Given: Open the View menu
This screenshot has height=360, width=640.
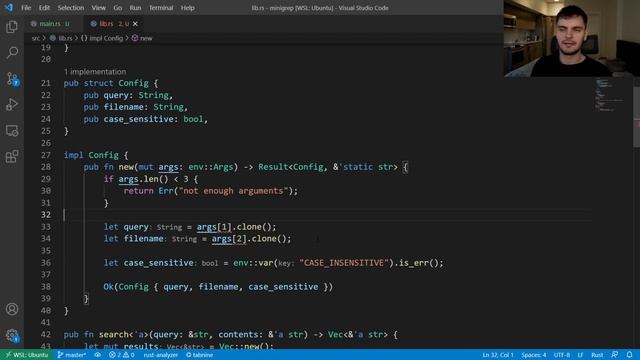Looking at the screenshot, I should point(98,8).
